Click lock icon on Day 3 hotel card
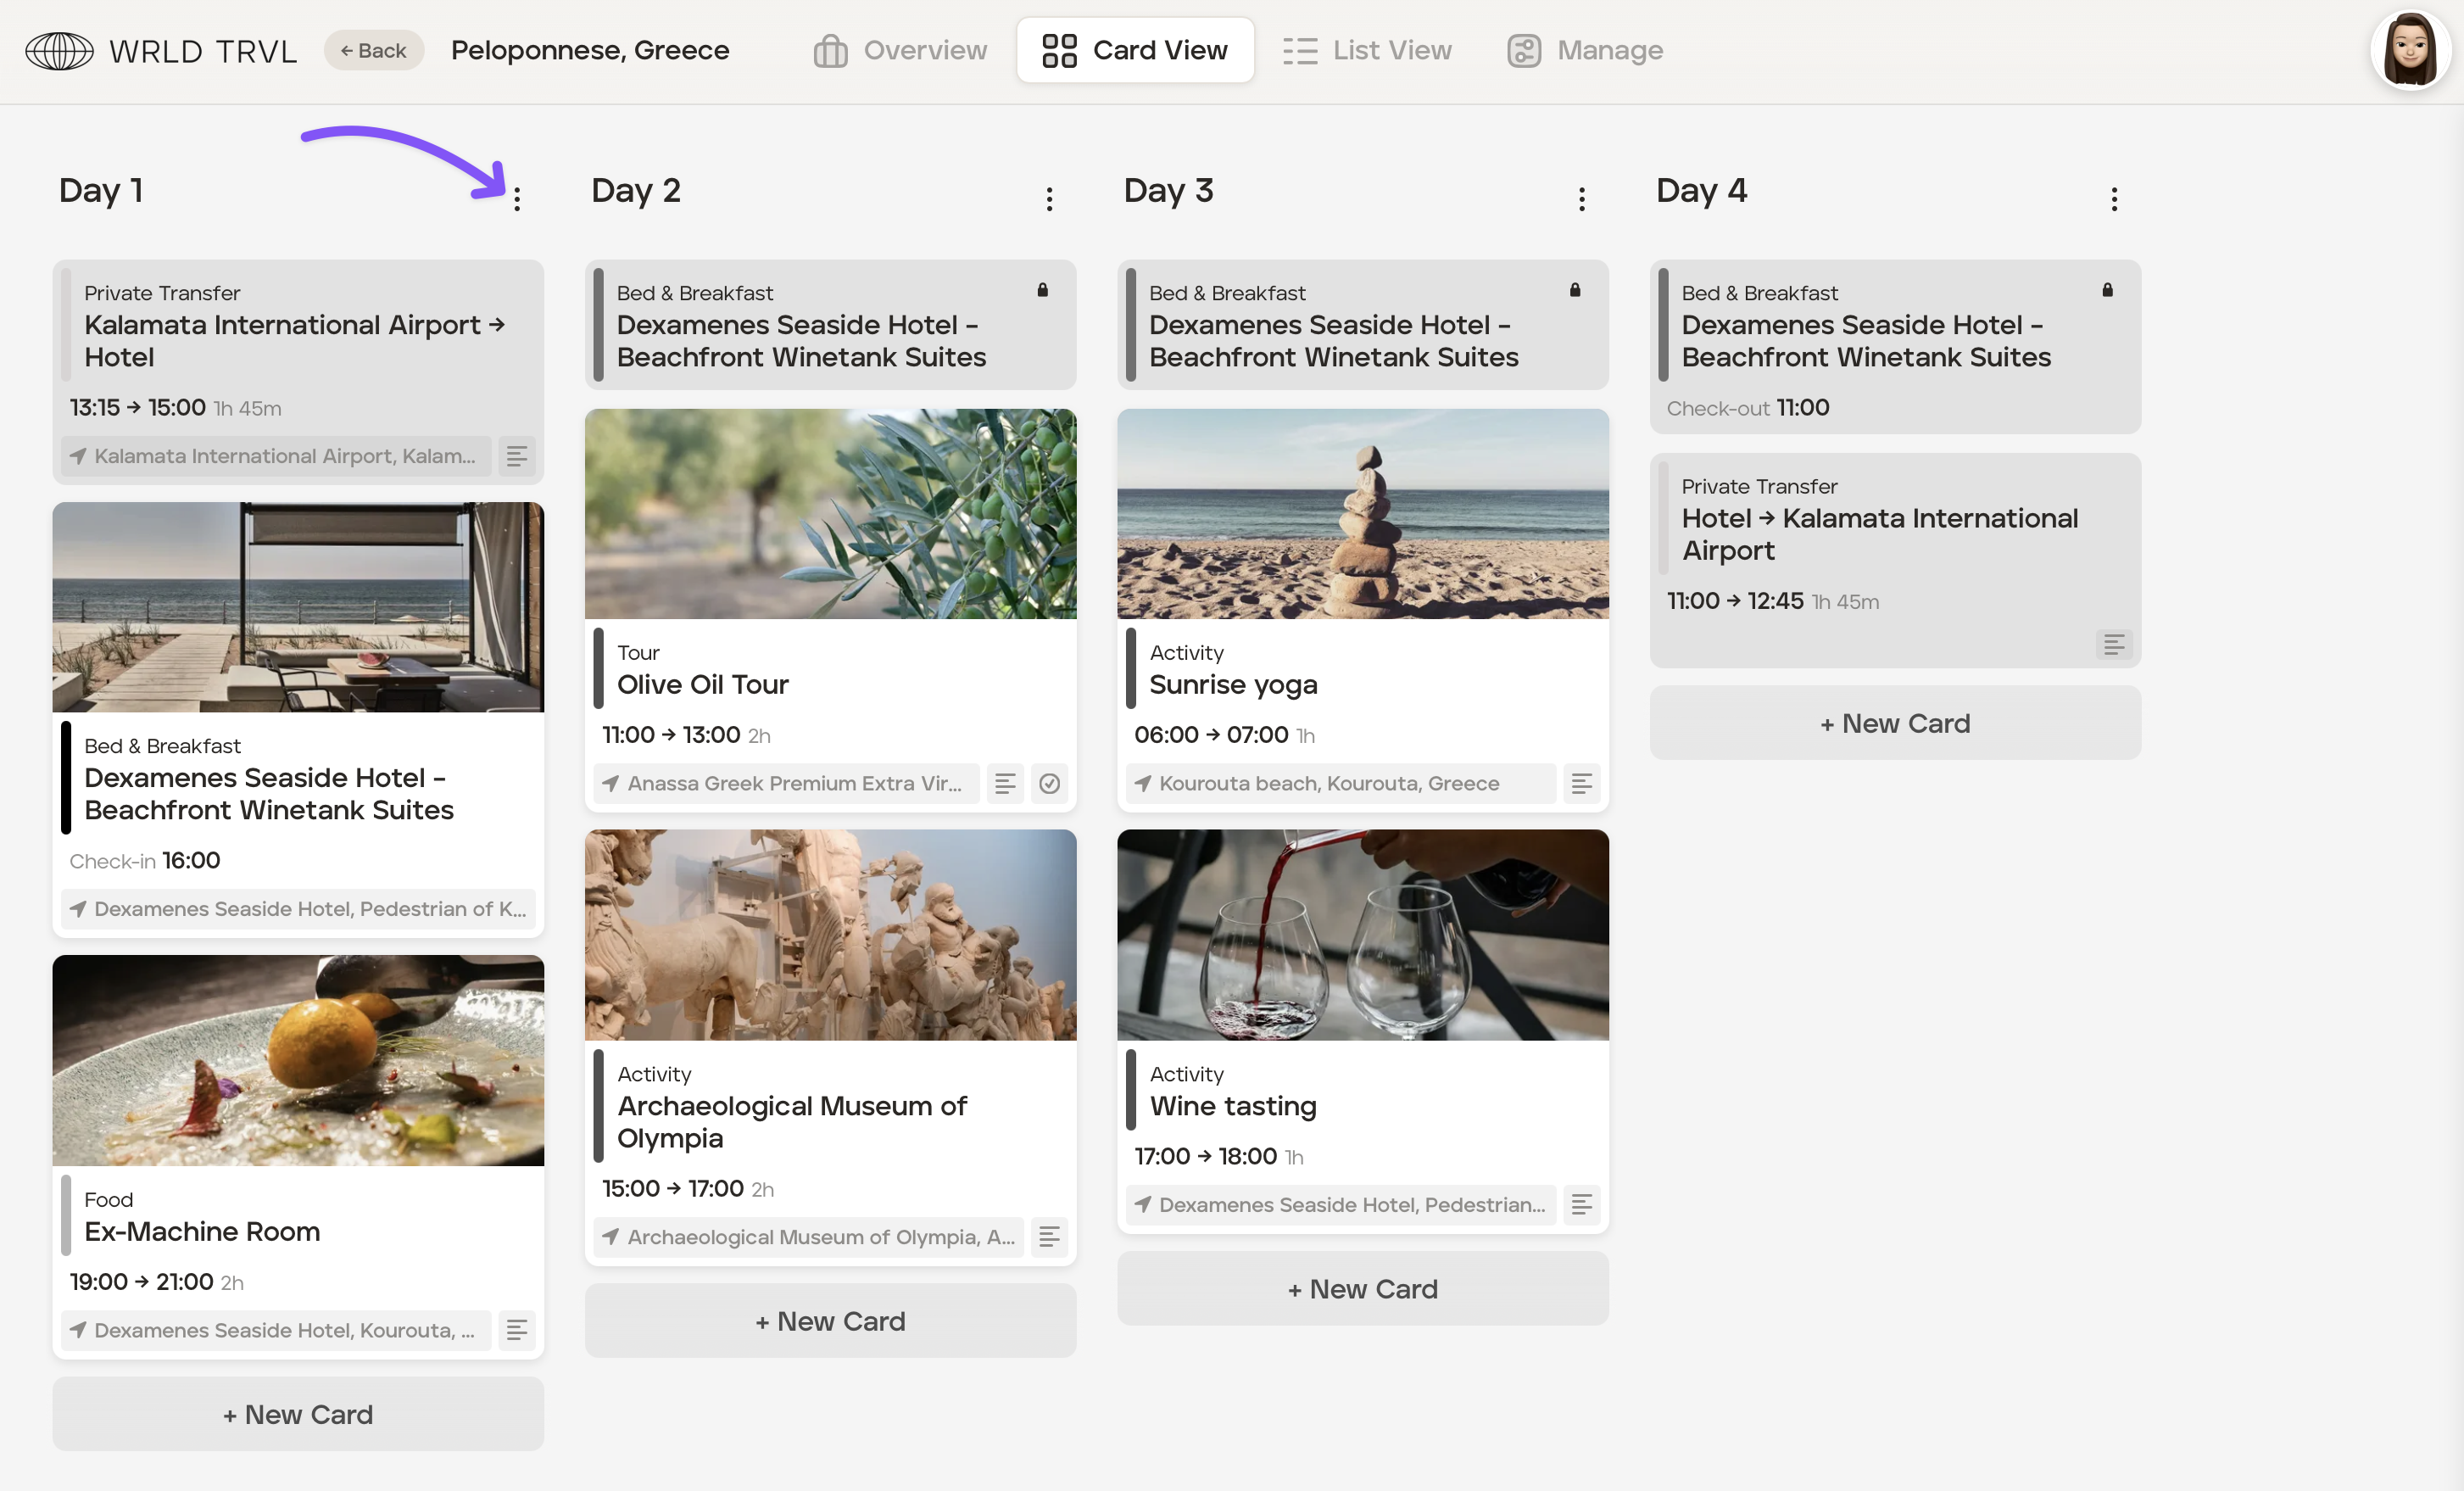2464x1491 pixels. pos(1574,290)
